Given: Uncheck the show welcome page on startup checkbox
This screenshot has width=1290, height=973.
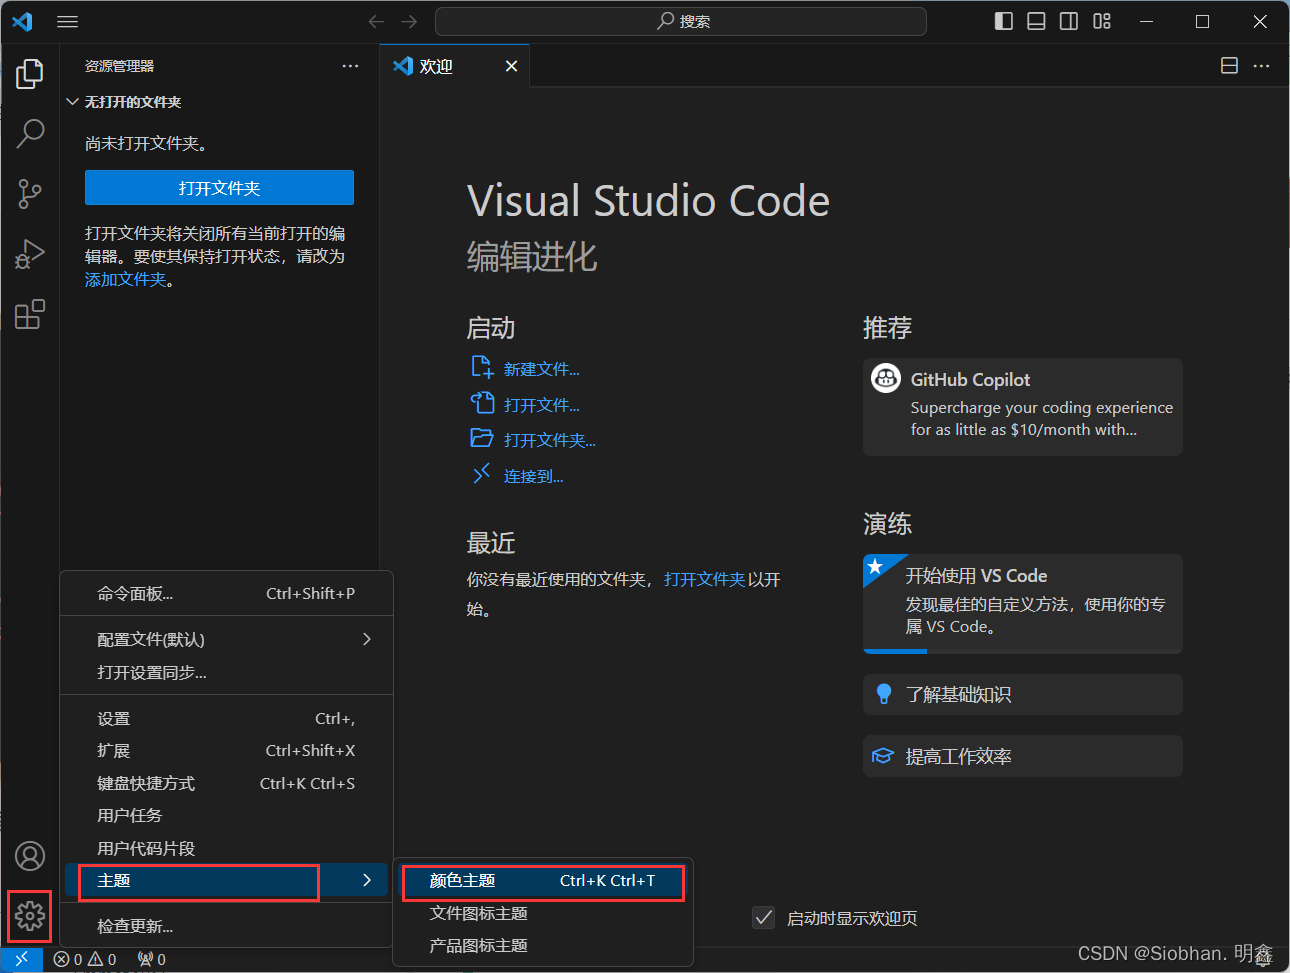Looking at the screenshot, I should 764,918.
